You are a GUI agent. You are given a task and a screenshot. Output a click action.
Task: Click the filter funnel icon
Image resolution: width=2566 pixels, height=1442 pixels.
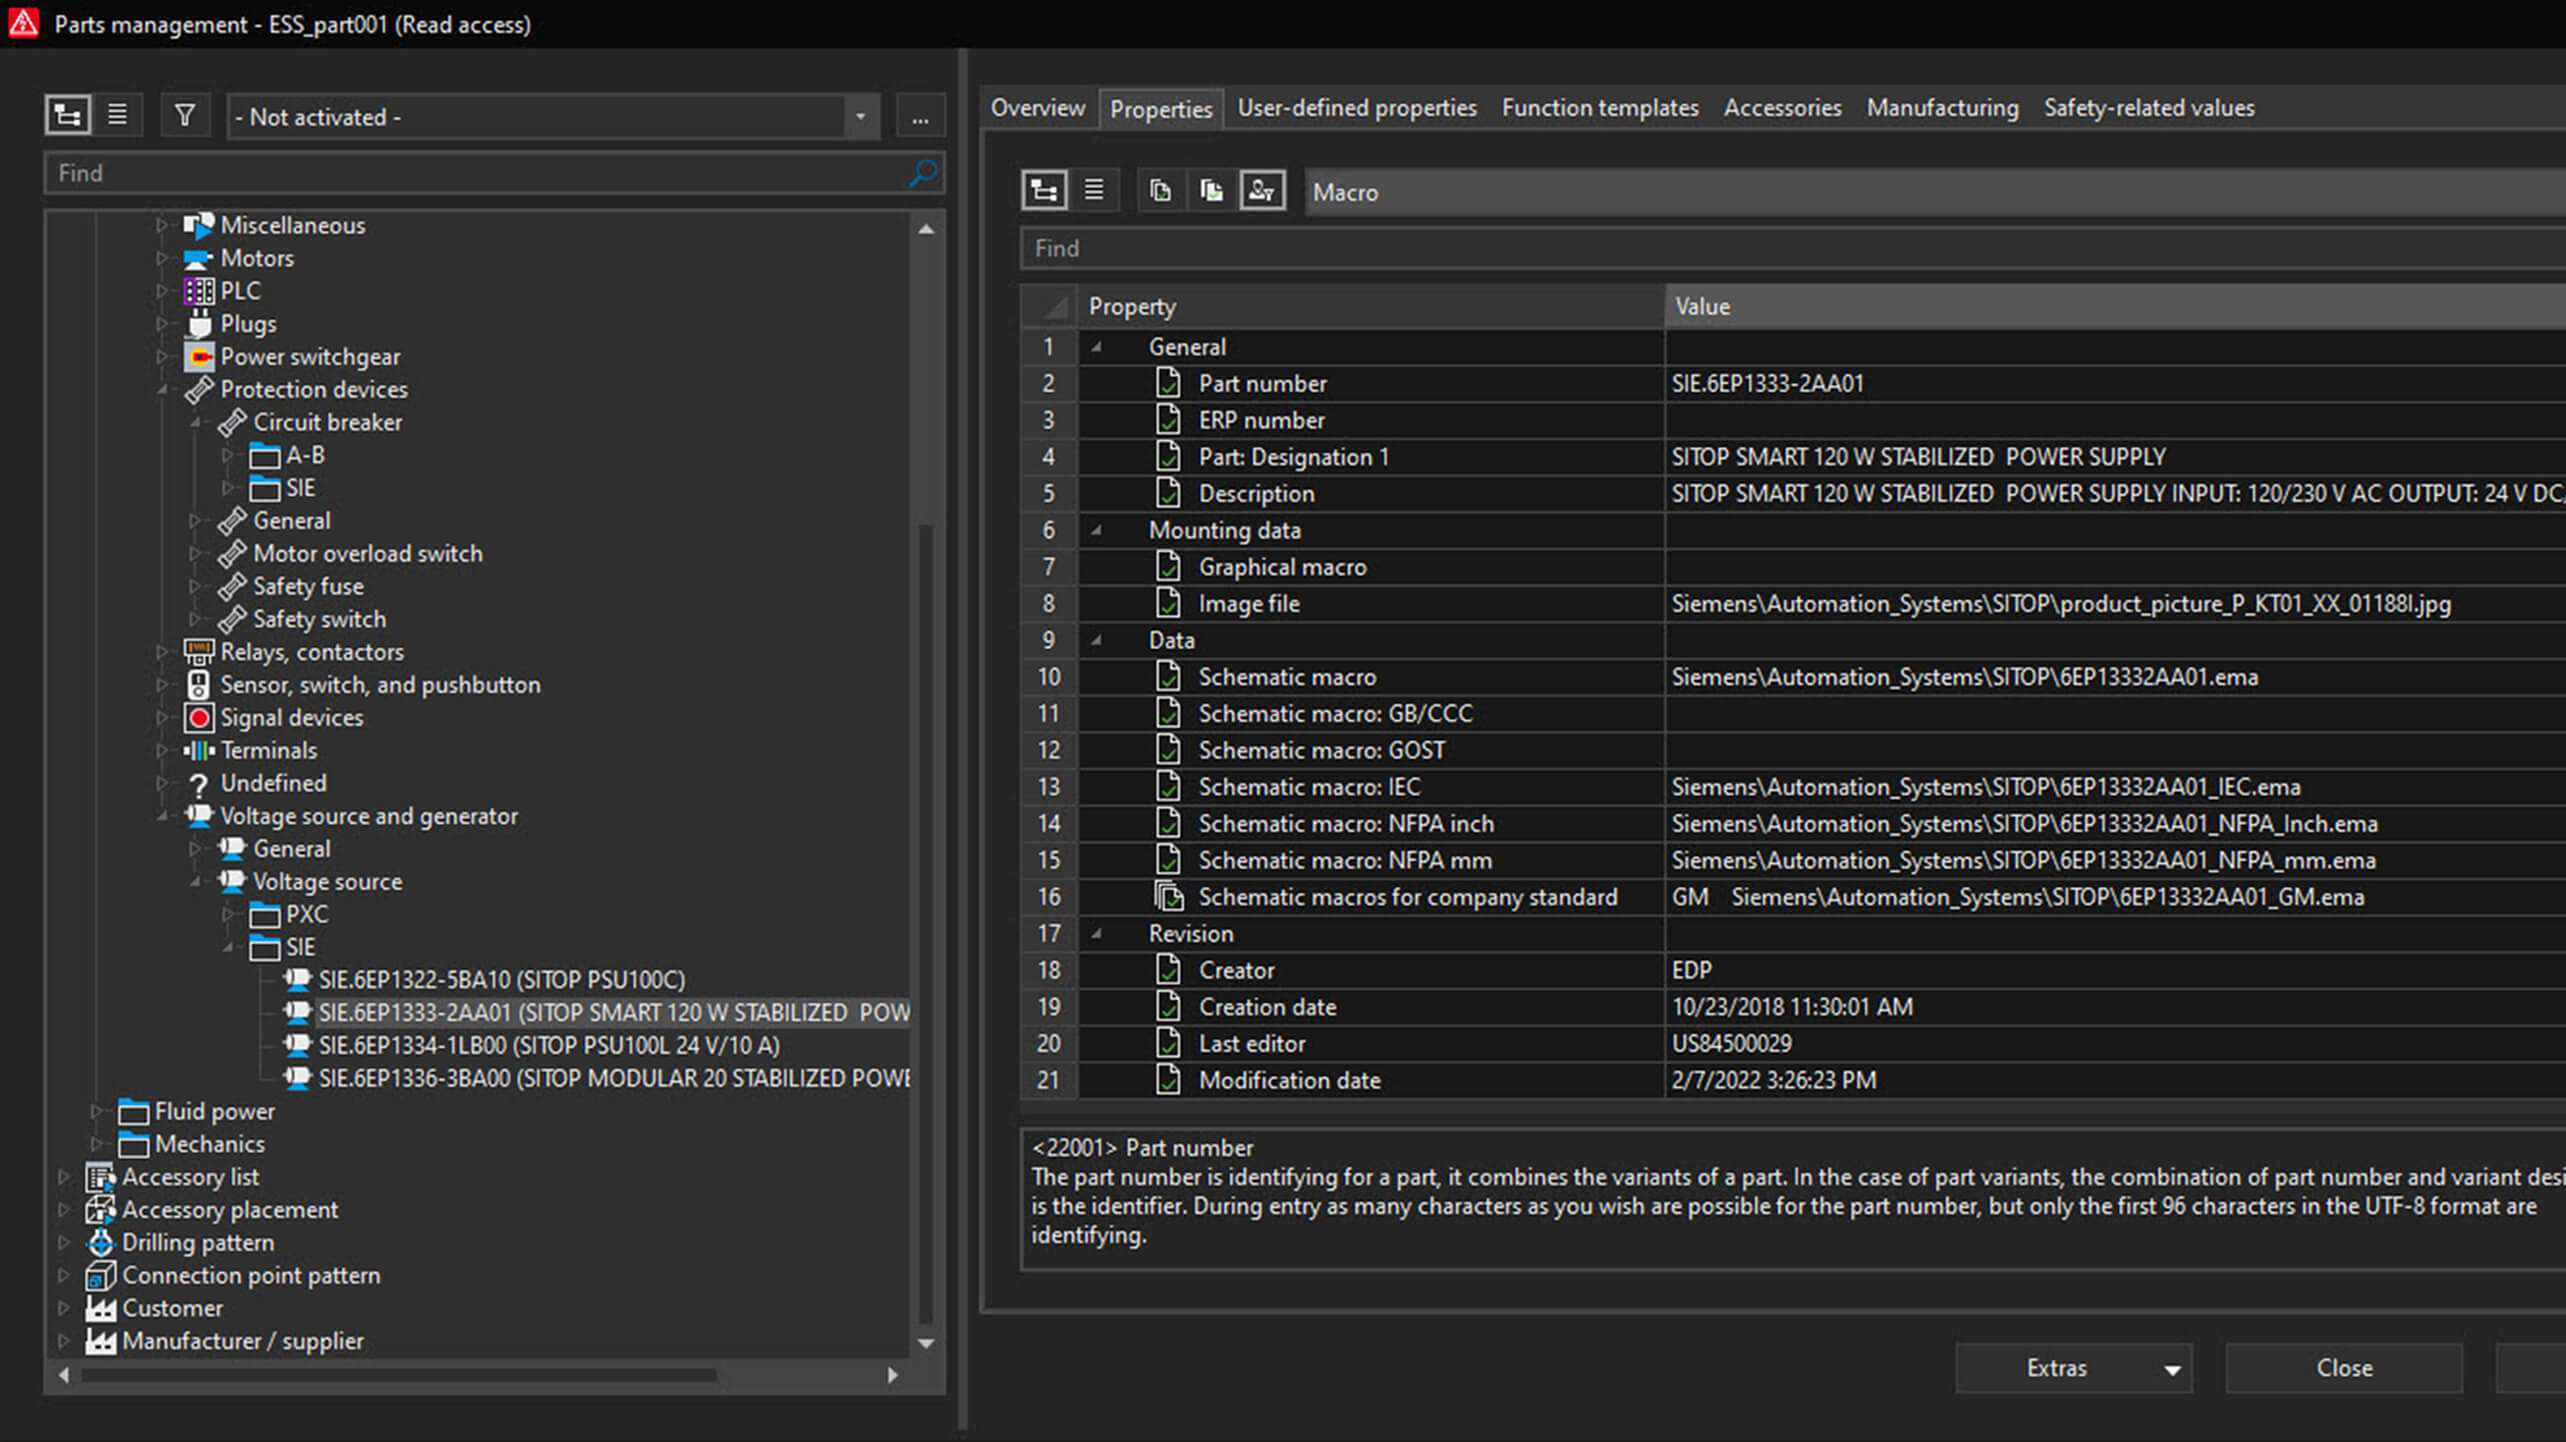click(x=184, y=116)
